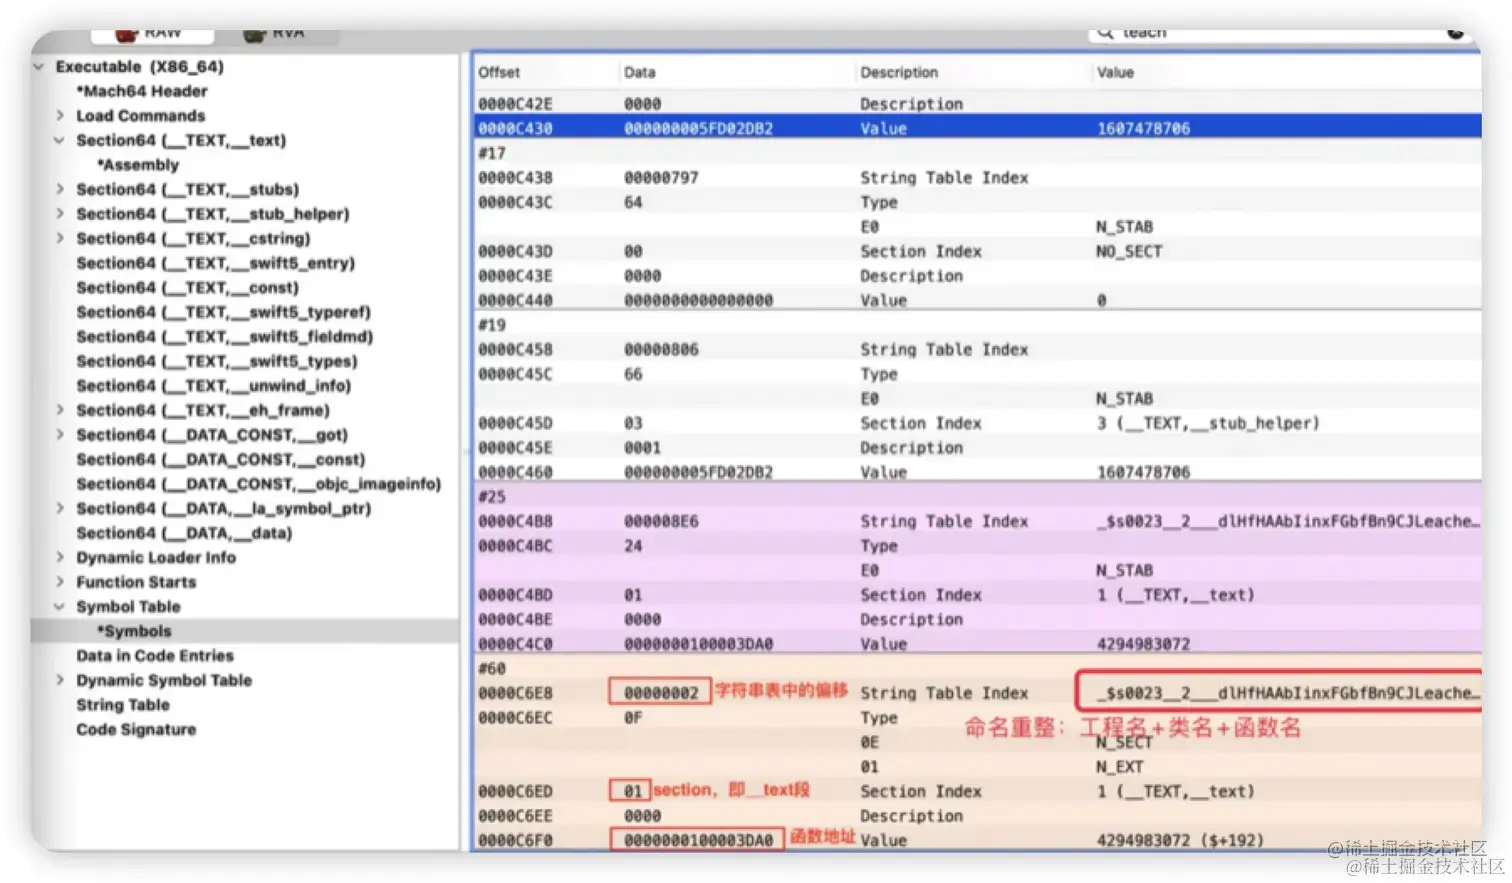Image resolution: width=1512 pixels, height=883 pixels.
Task: Switch to RAW address mode
Action: click(152, 35)
